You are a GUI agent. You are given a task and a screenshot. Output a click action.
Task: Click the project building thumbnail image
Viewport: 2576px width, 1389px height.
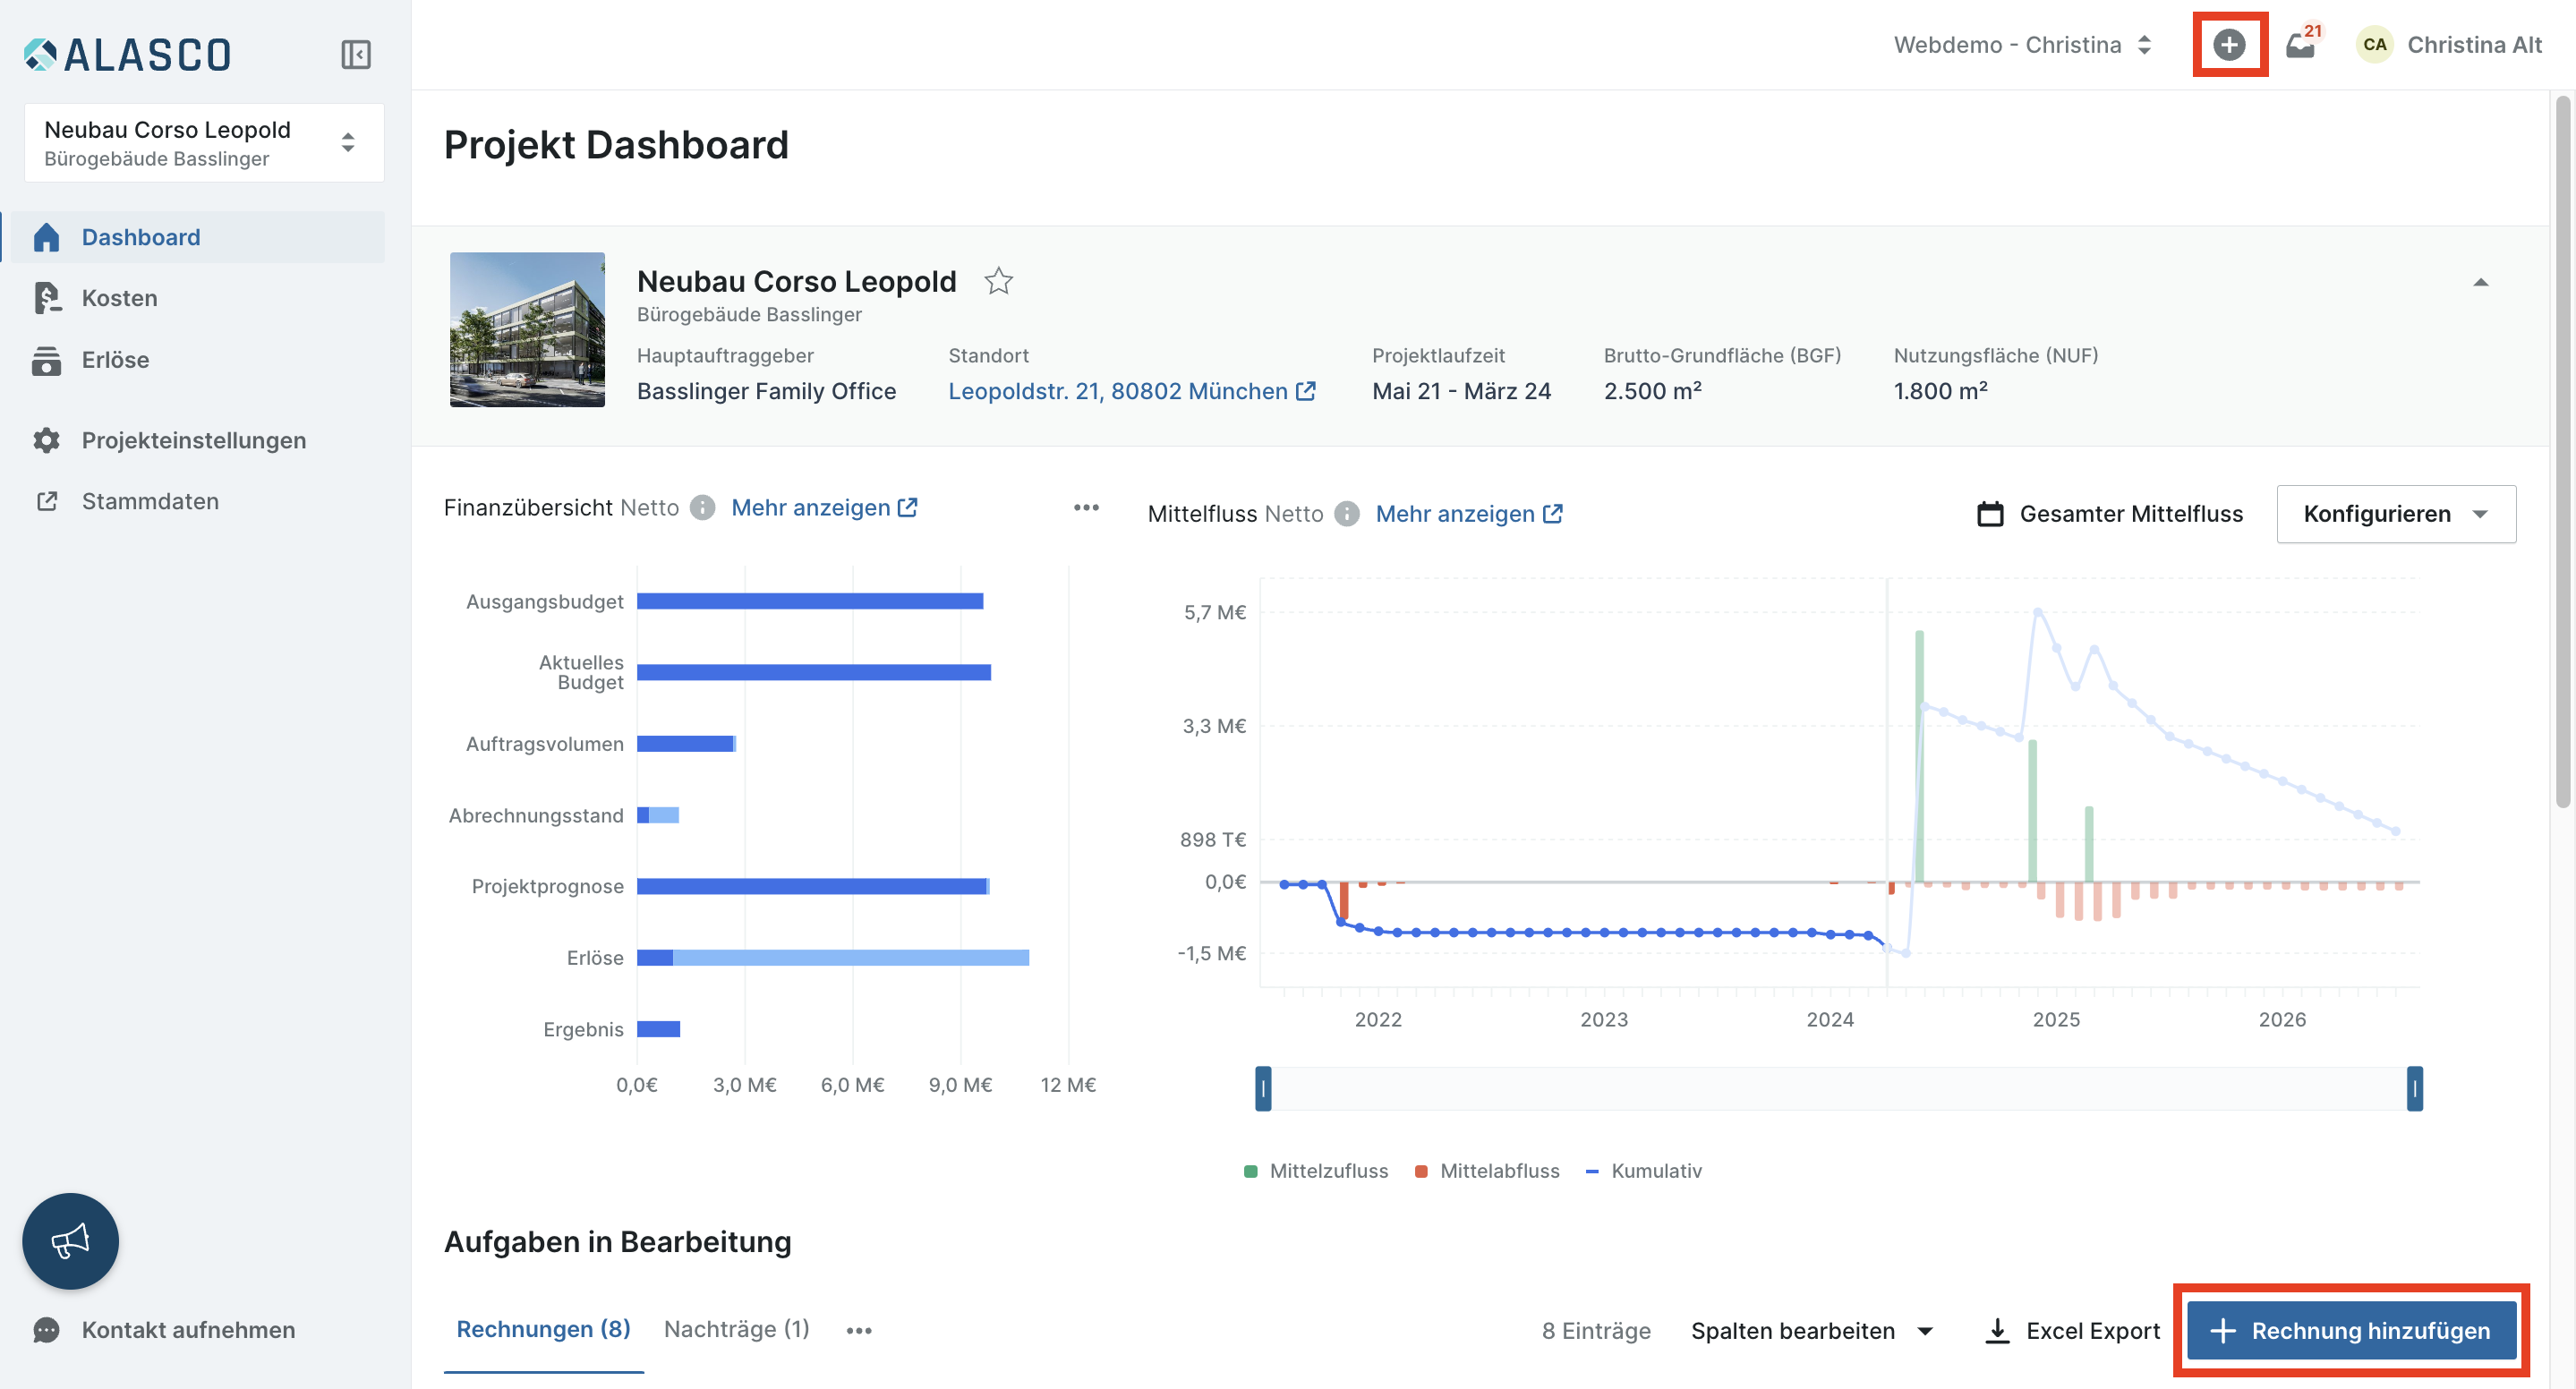tap(527, 330)
